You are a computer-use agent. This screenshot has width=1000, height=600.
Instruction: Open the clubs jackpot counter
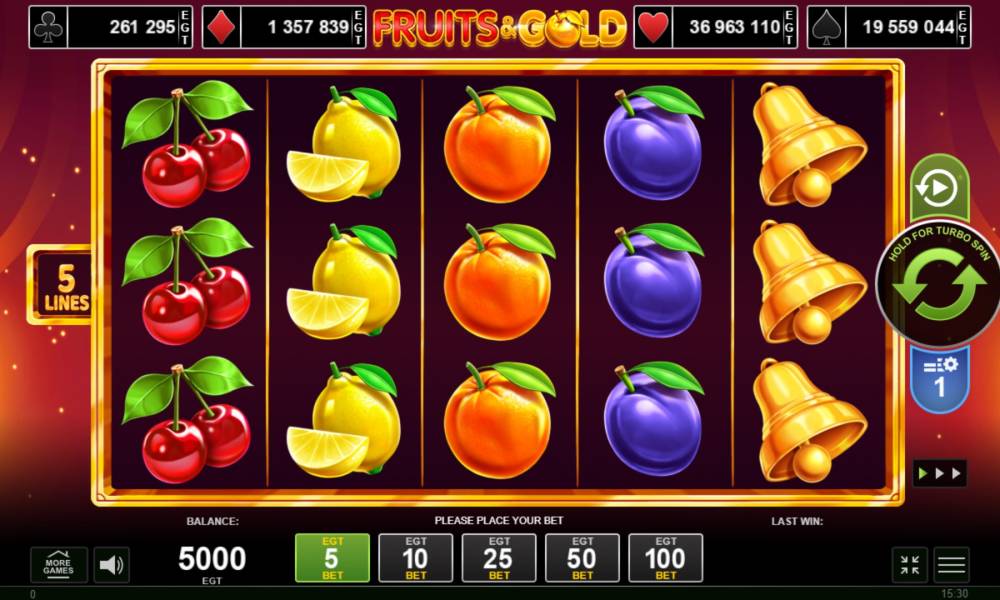110,27
